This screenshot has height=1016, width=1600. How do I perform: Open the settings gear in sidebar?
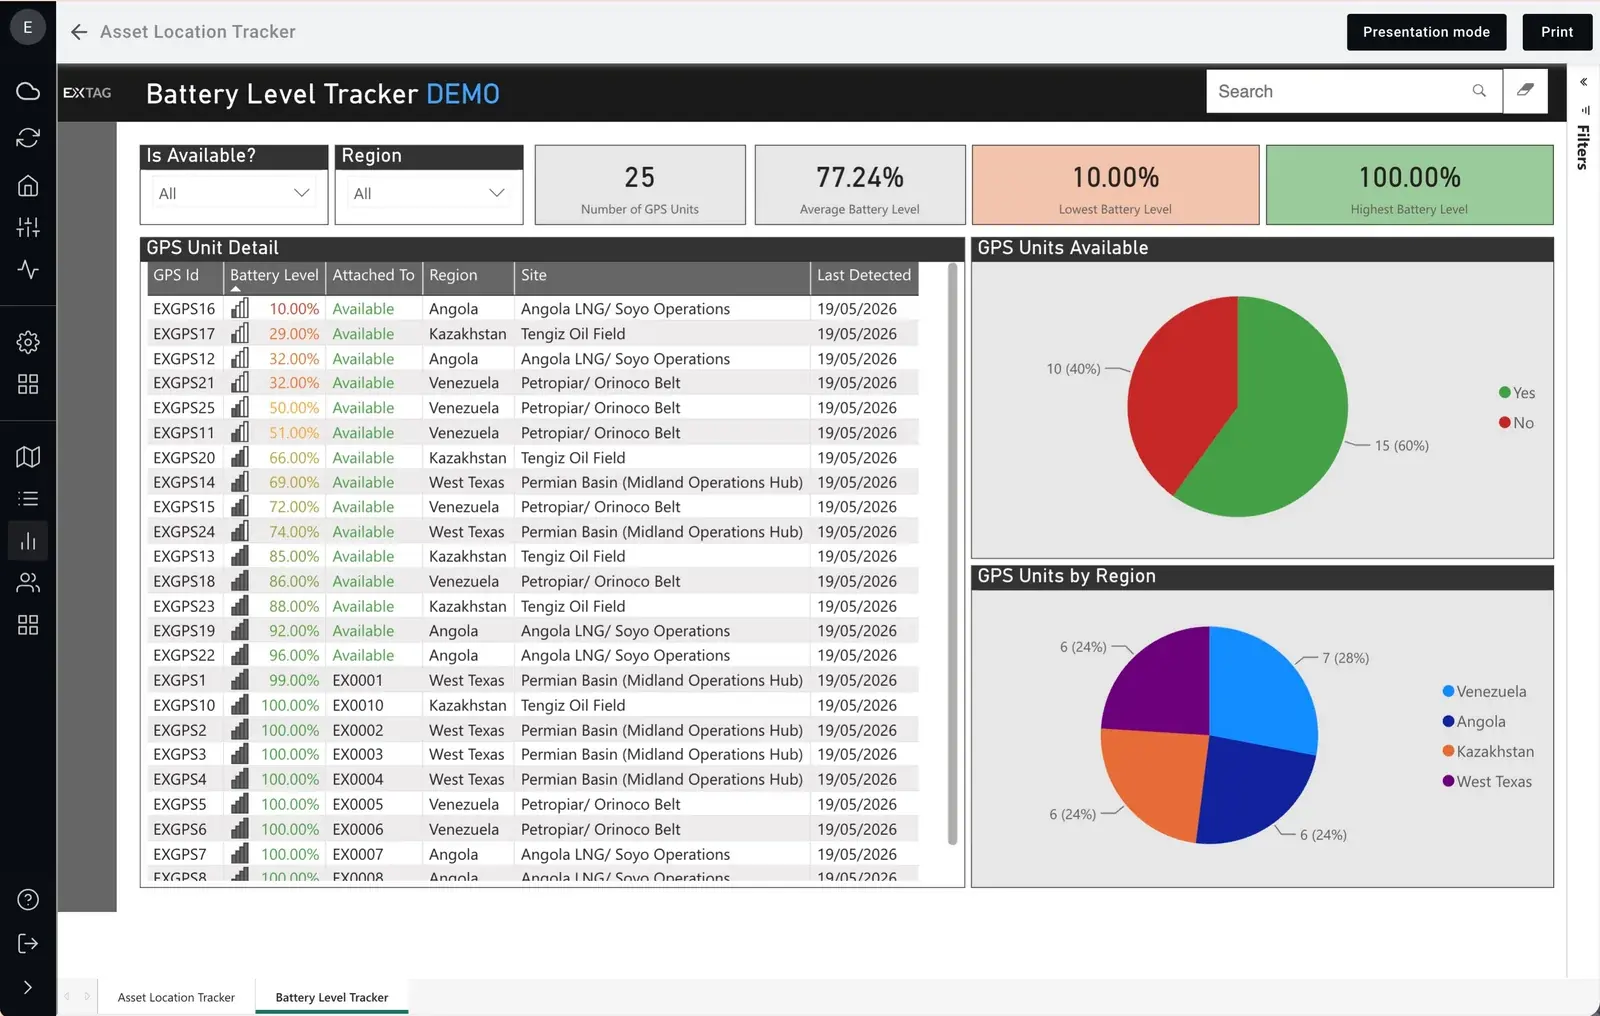[28, 342]
